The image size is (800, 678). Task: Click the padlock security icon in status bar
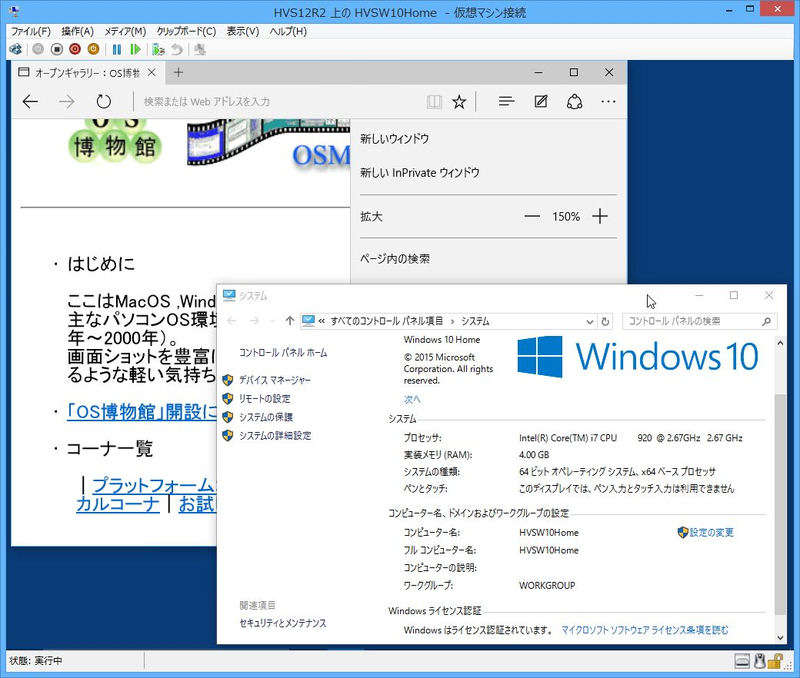pyautogui.click(x=776, y=661)
